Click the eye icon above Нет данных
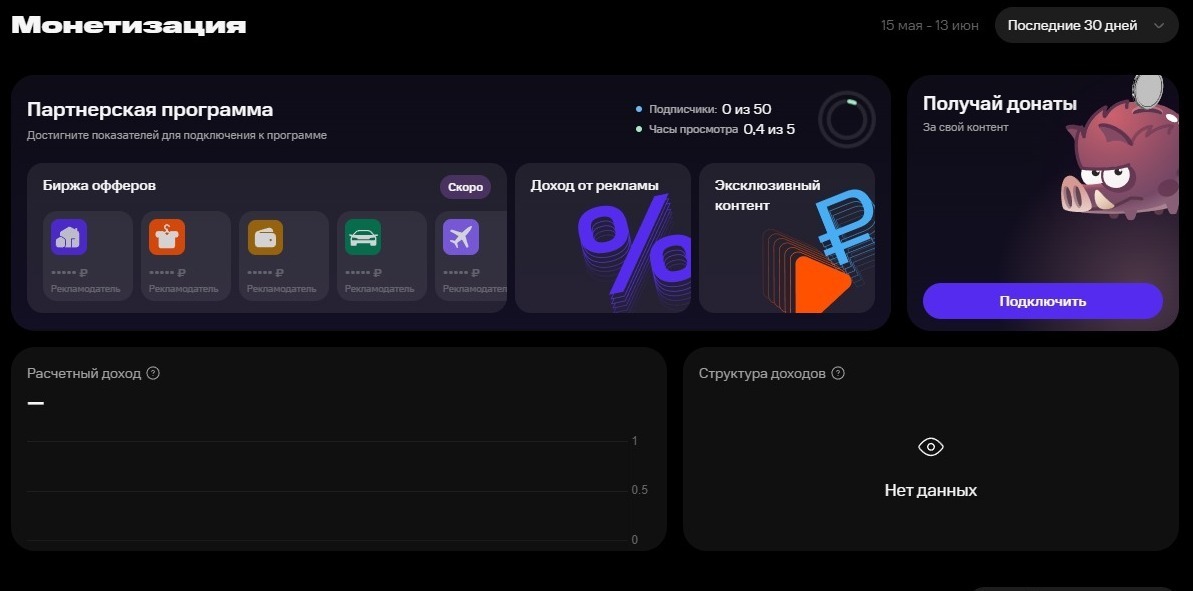The image size is (1193, 591). click(x=930, y=447)
